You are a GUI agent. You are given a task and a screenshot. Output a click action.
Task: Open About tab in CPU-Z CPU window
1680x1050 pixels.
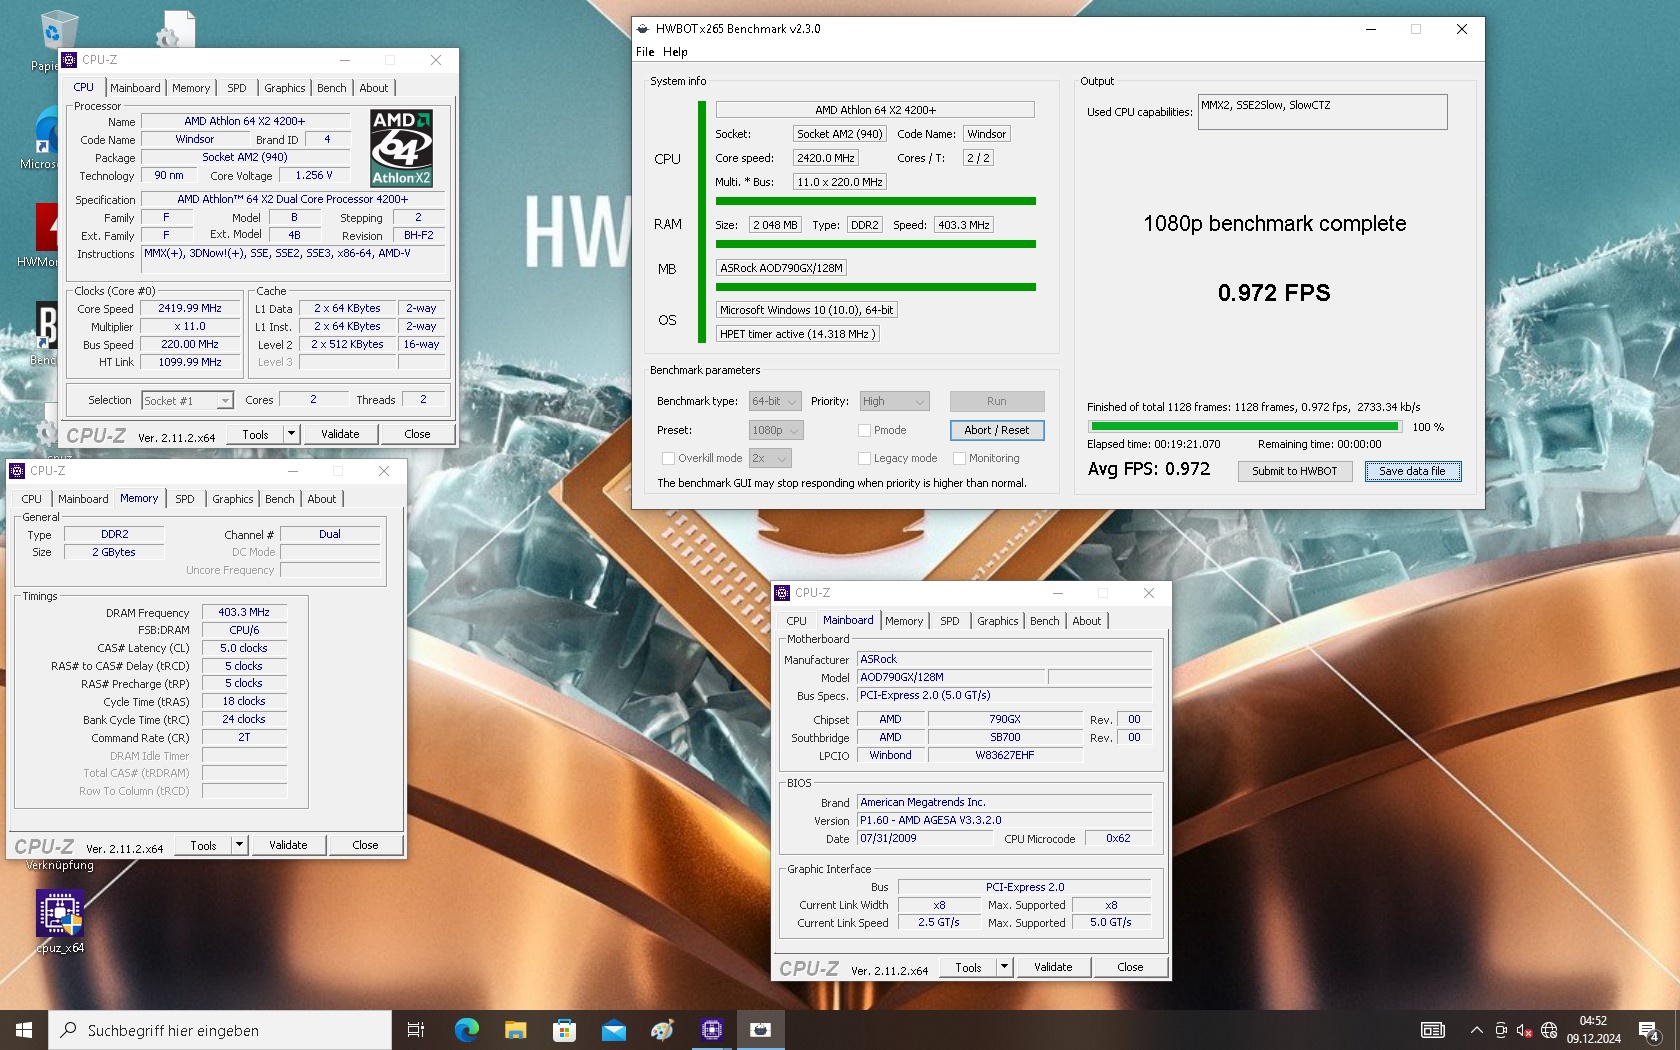(374, 88)
